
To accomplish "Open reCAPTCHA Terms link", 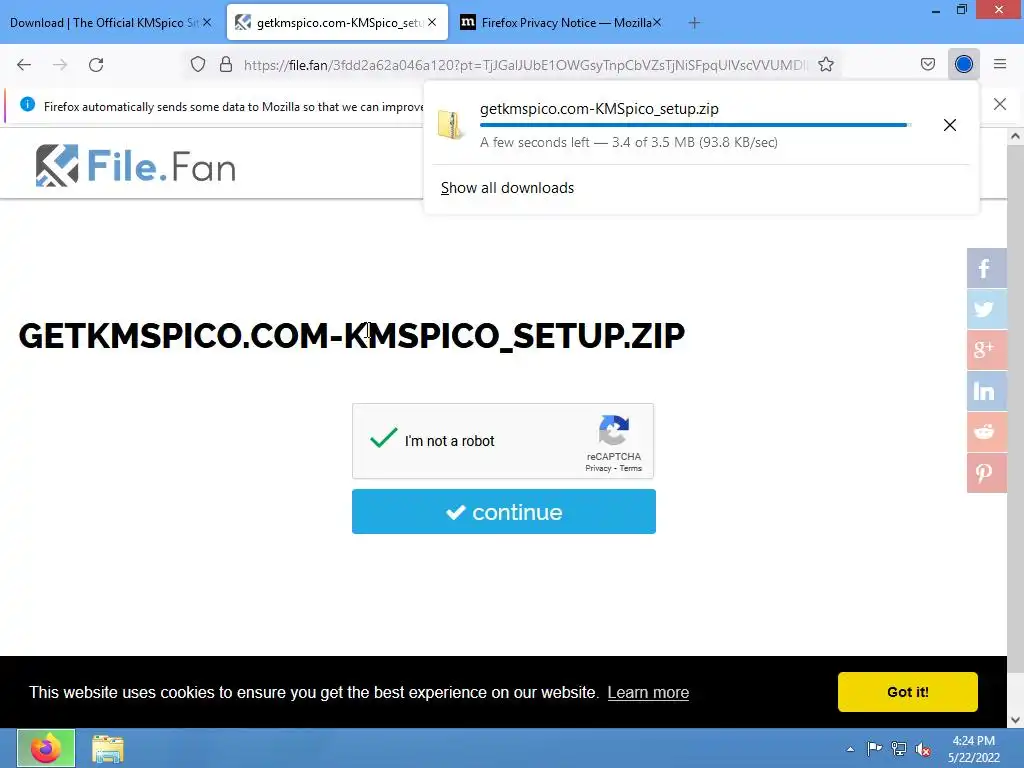I will click(631, 468).
